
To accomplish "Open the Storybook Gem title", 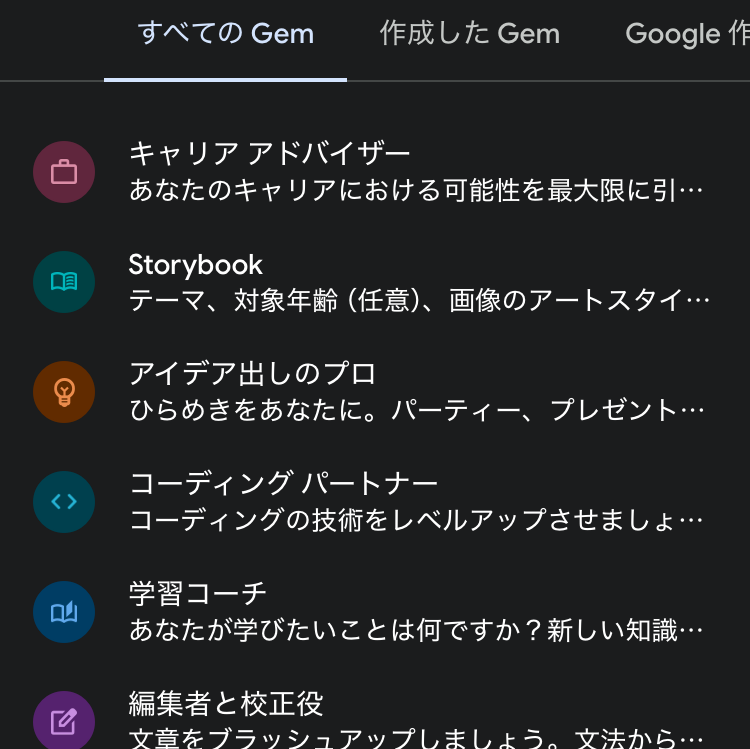I will coord(196,265).
